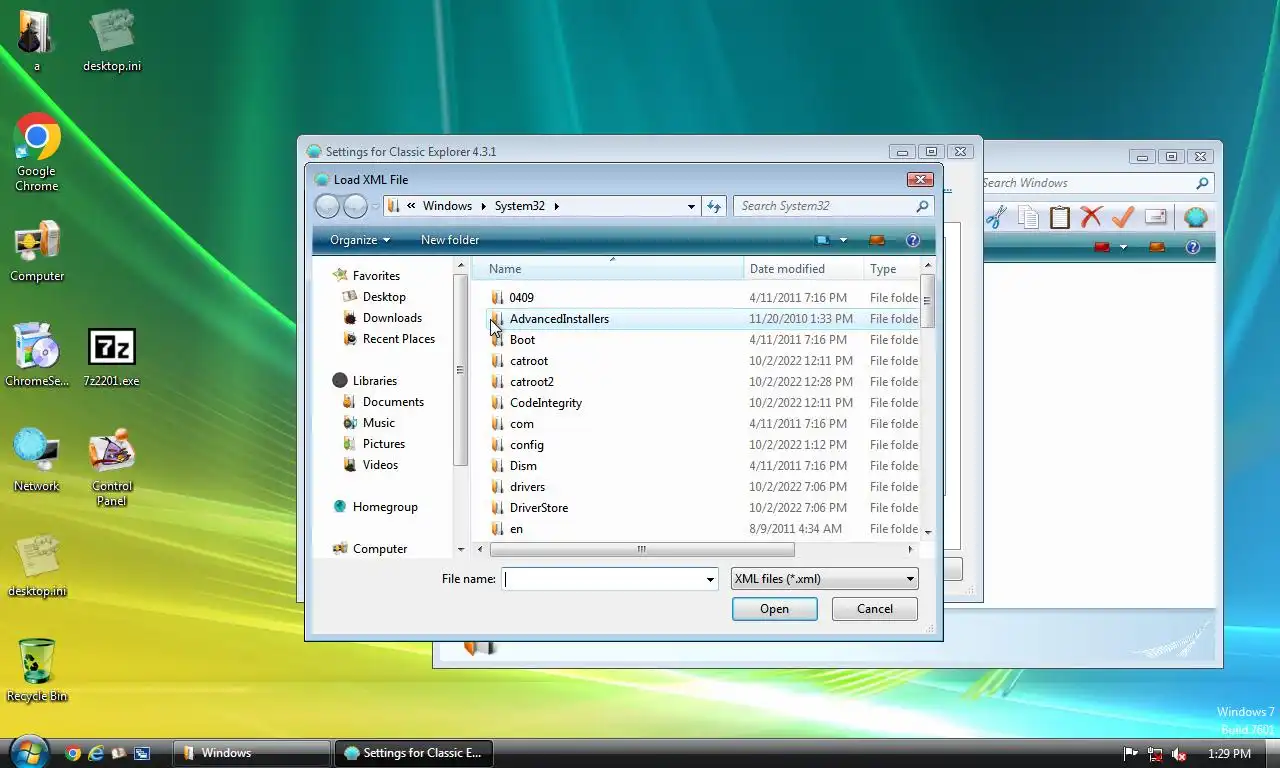The image size is (1280, 768).
Task: Open the Organize dropdown menu
Action: [360, 240]
